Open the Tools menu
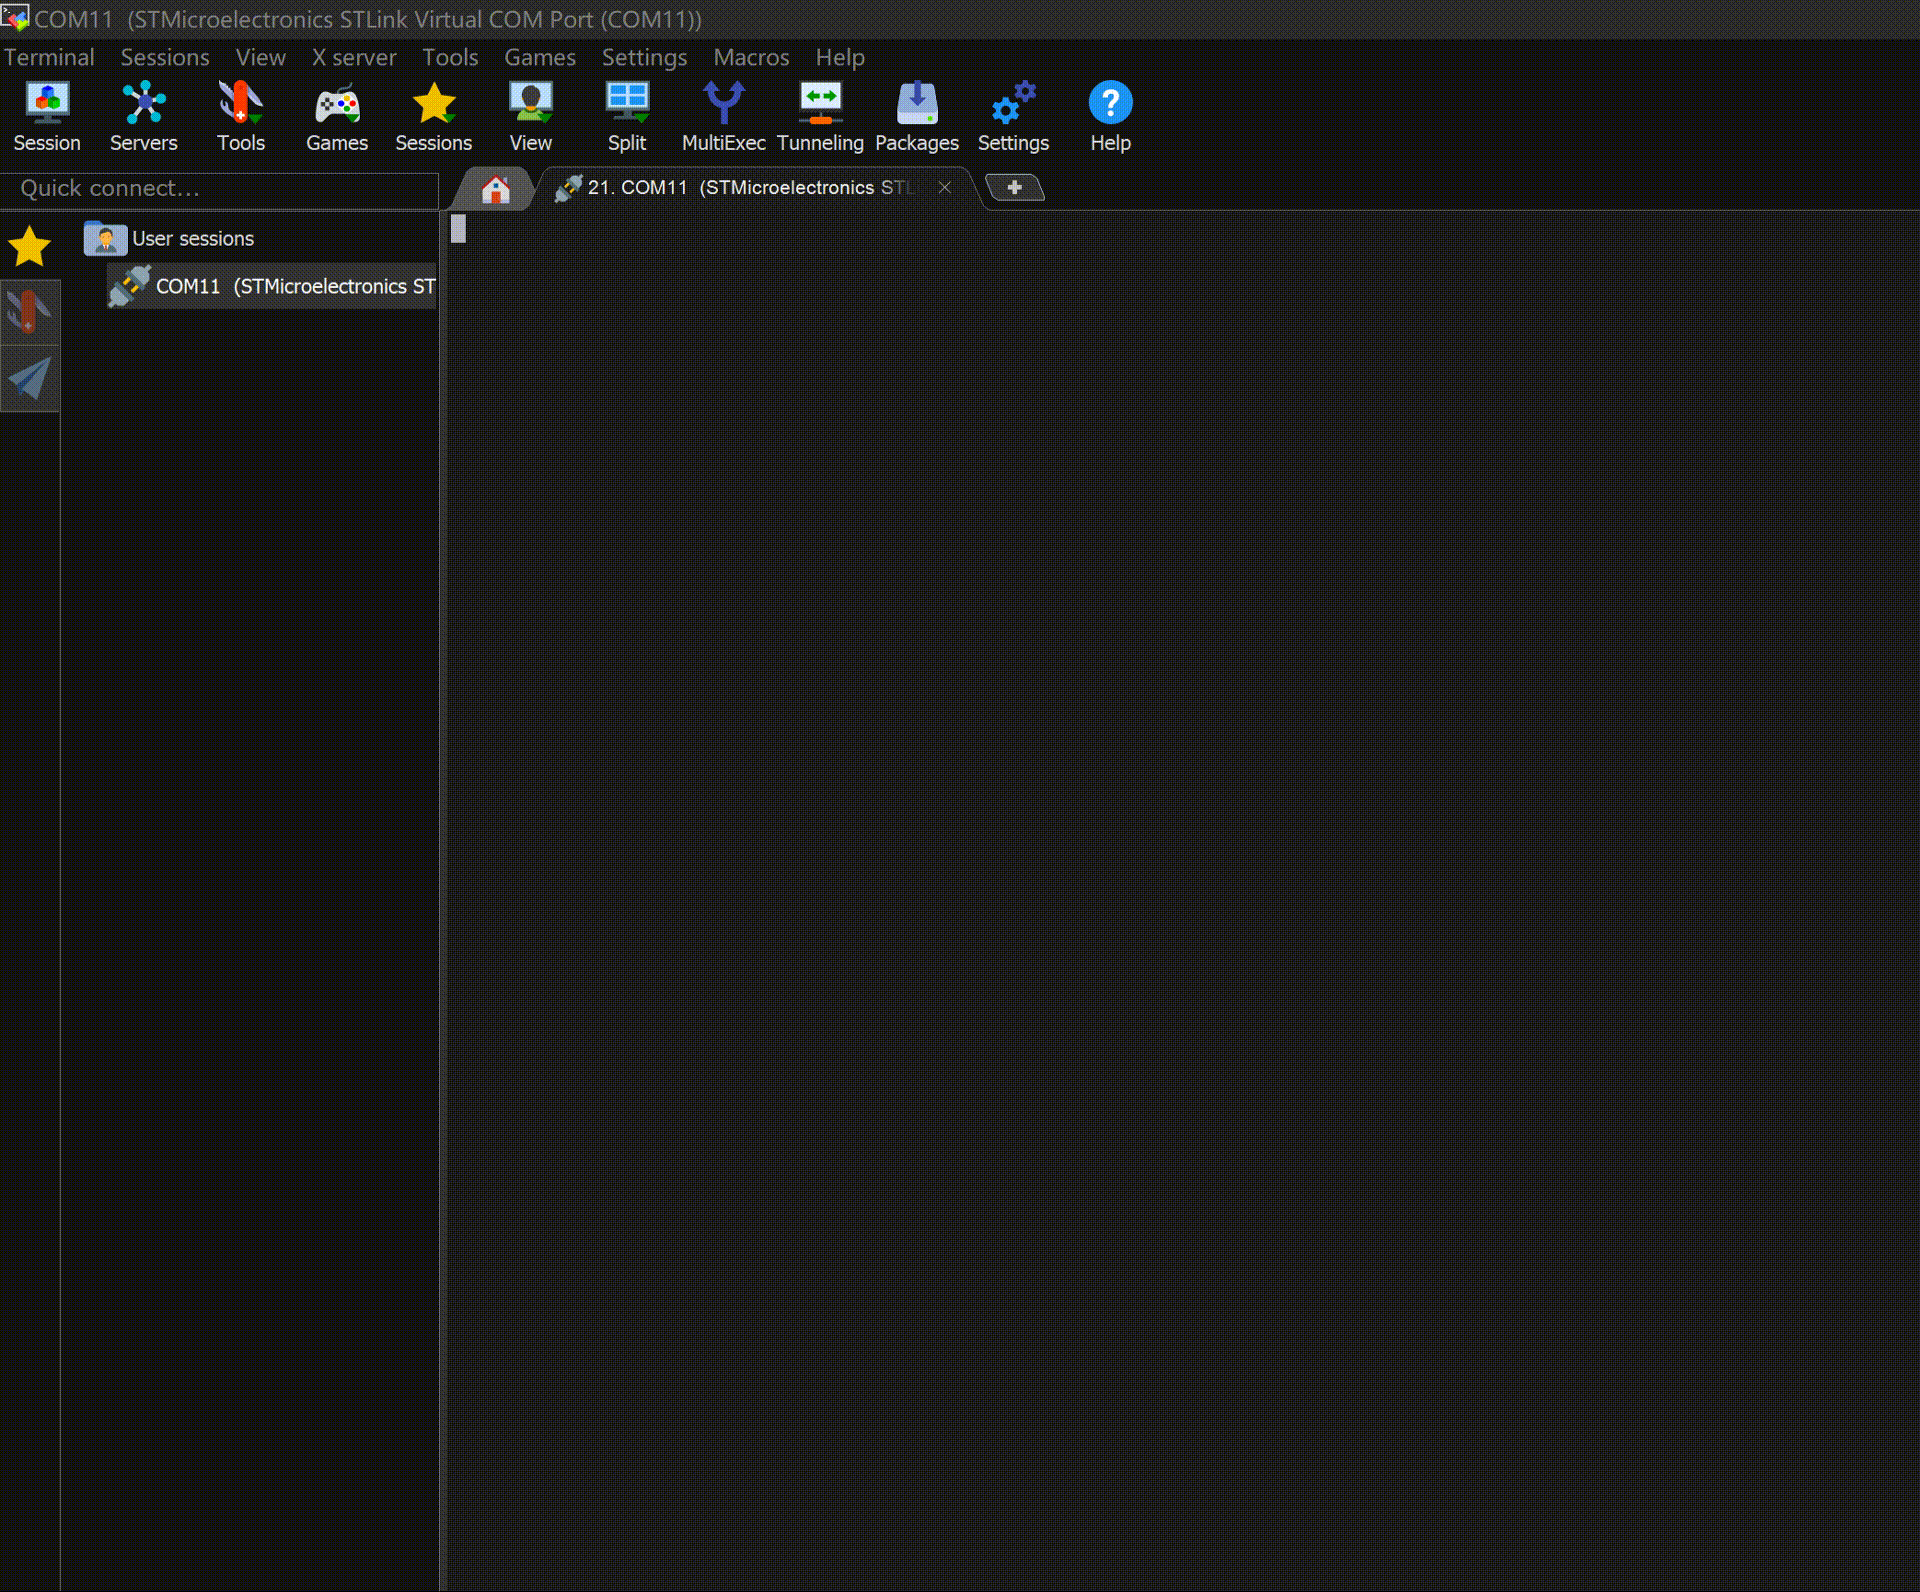The height and width of the screenshot is (1592, 1920). pyautogui.click(x=450, y=57)
